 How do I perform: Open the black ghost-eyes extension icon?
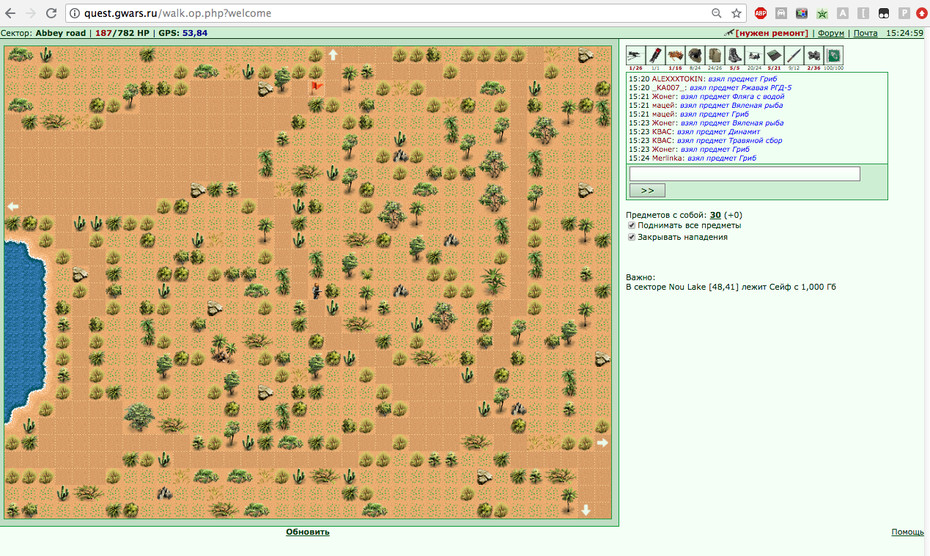click(x=884, y=13)
